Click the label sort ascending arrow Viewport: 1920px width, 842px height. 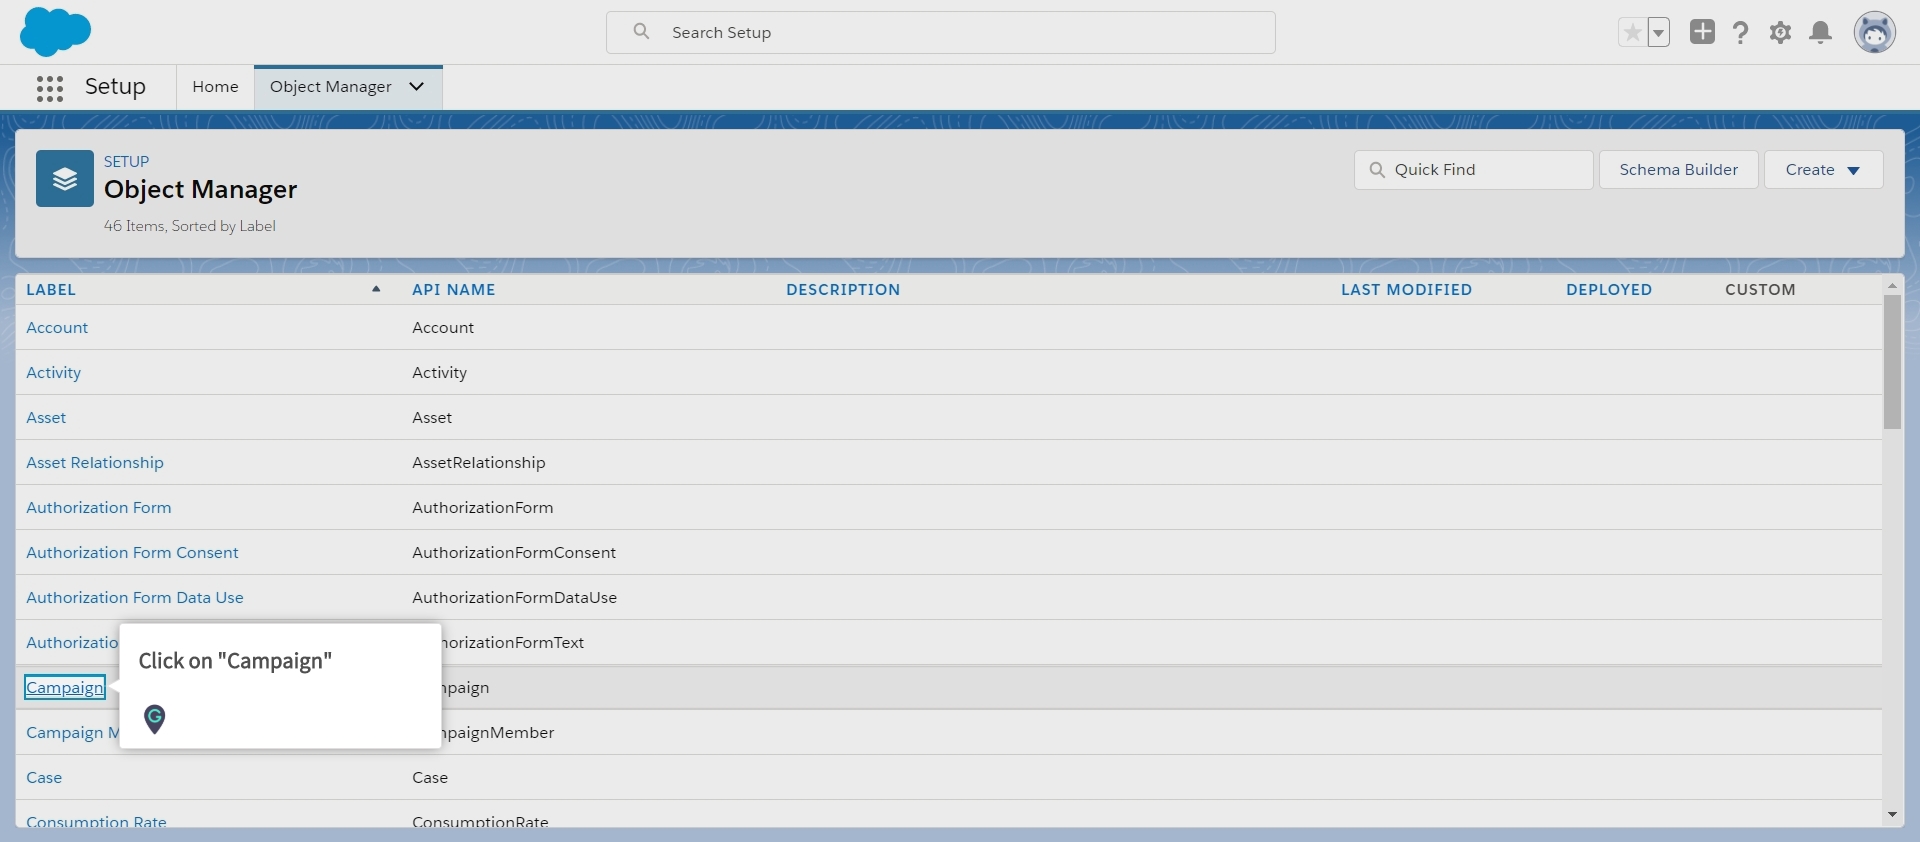[x=376, y=289]
